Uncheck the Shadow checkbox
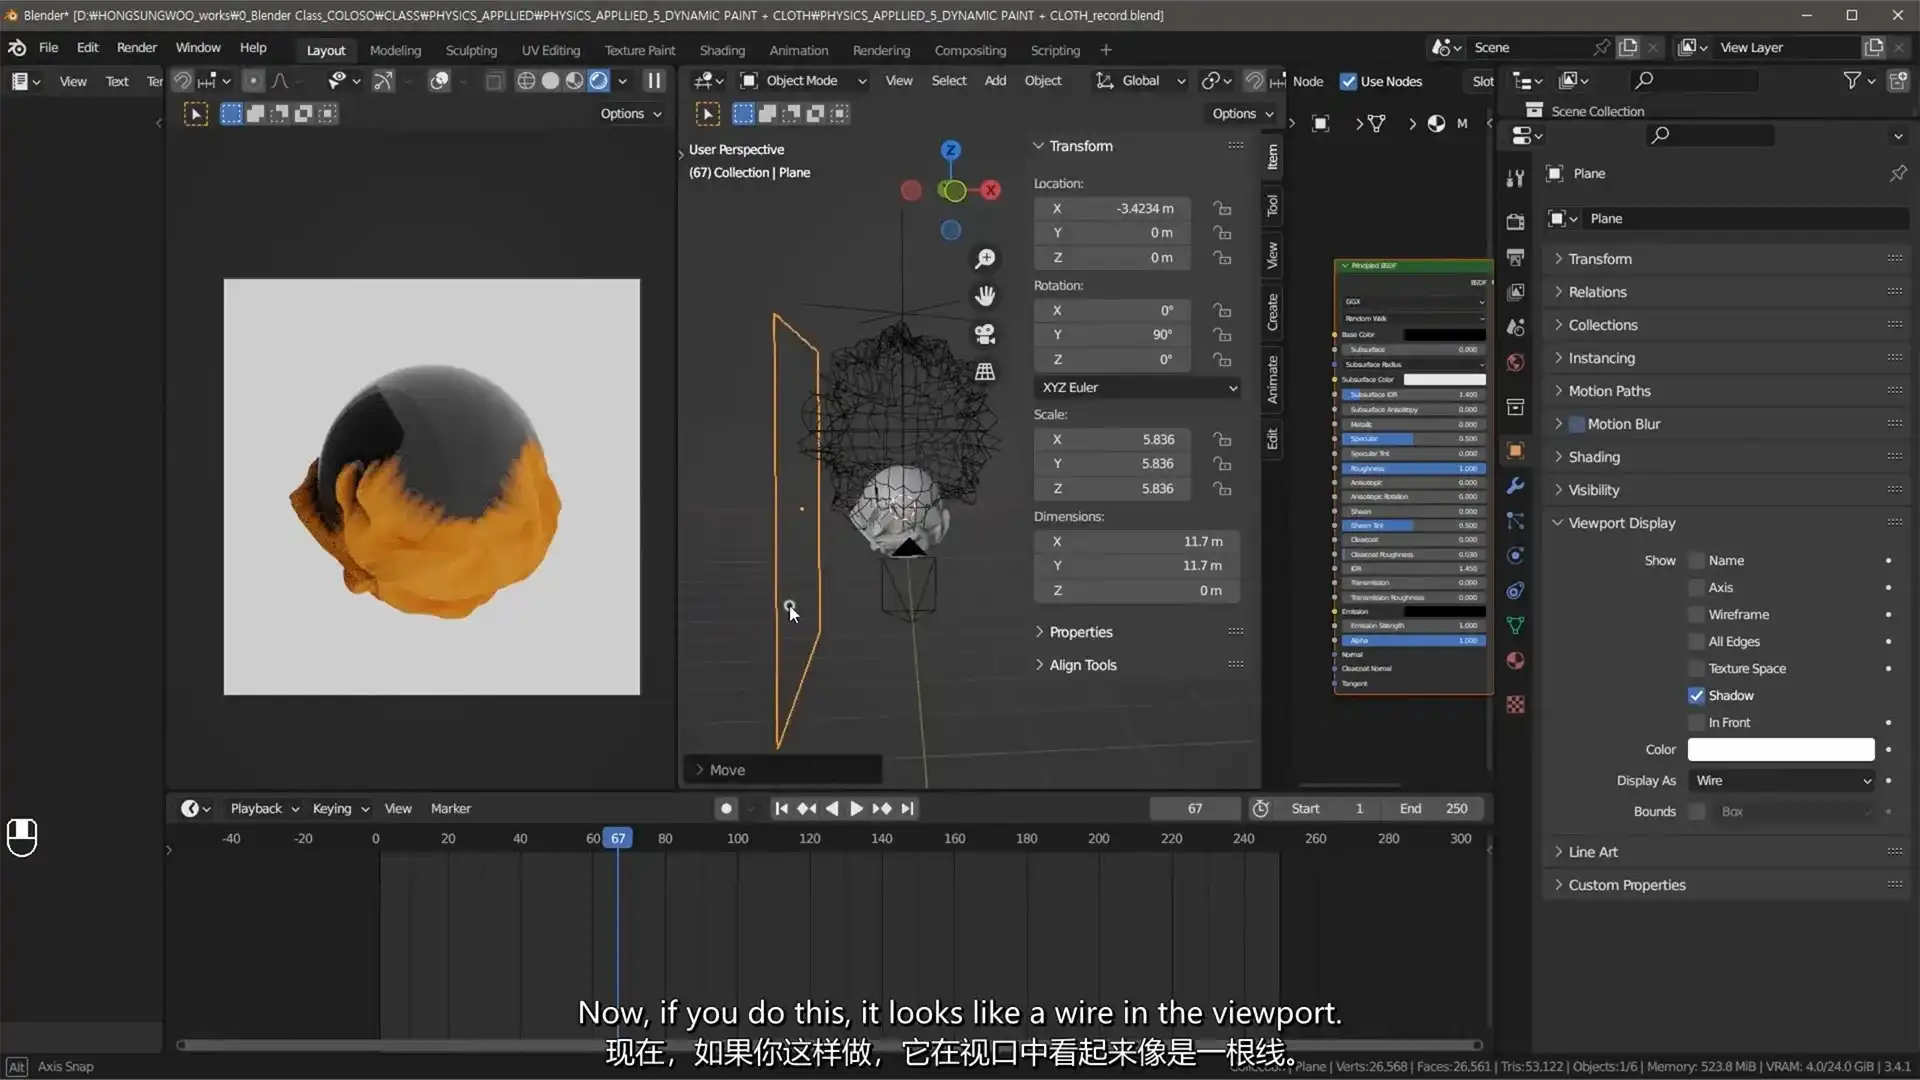The height and width of the screenshot is (1080, 1920). (1696, 695)
